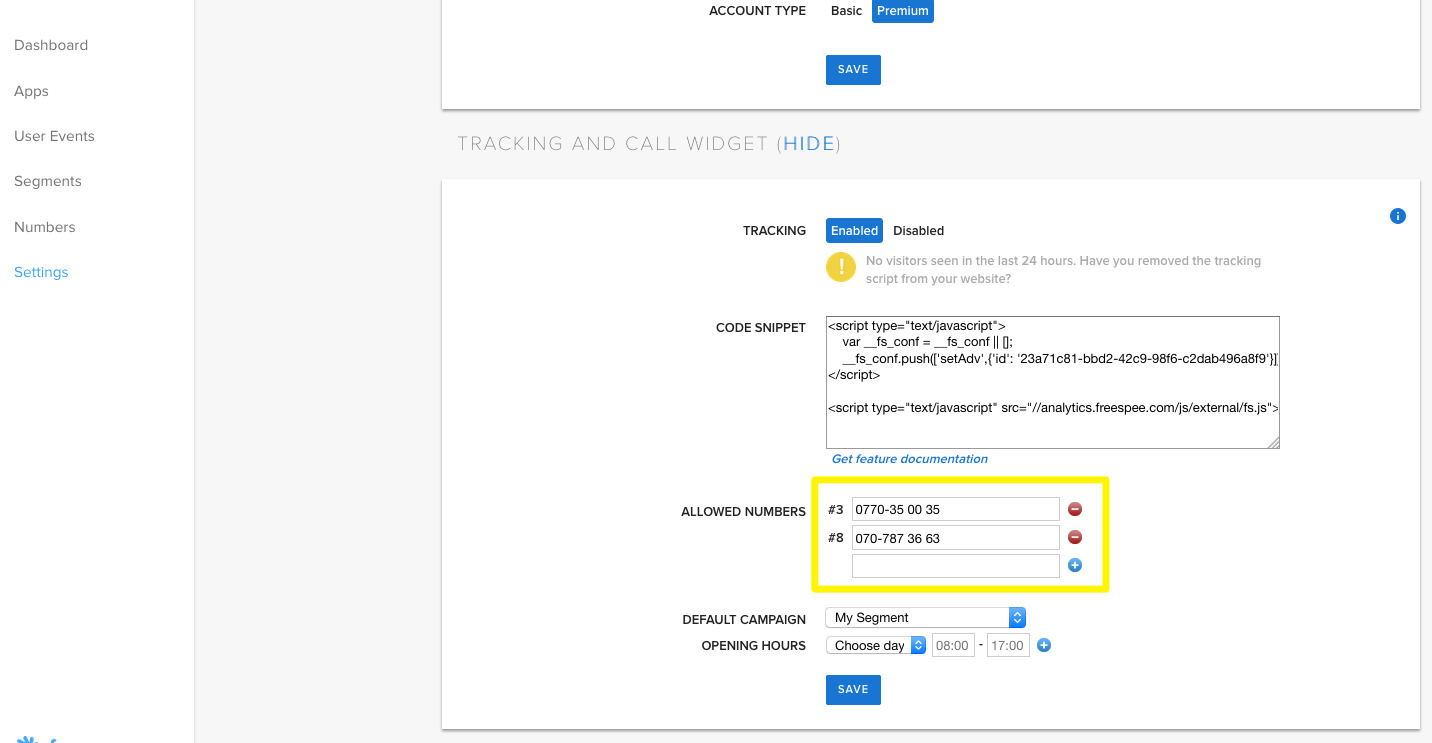Enable tracking
Screen dimensions: 1432x743
[854, 231]
